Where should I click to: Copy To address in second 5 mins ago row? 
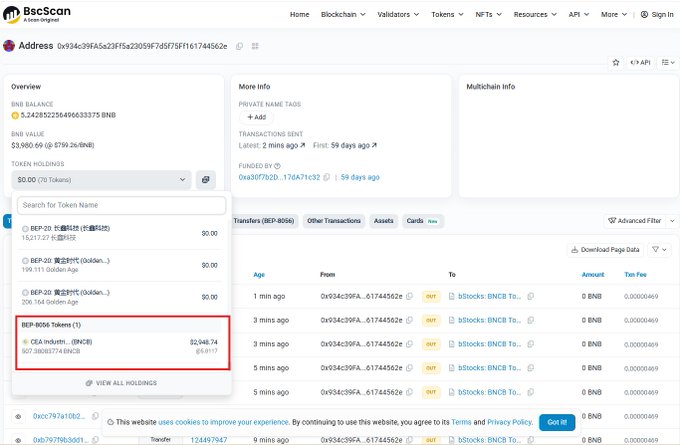[530, 392]
